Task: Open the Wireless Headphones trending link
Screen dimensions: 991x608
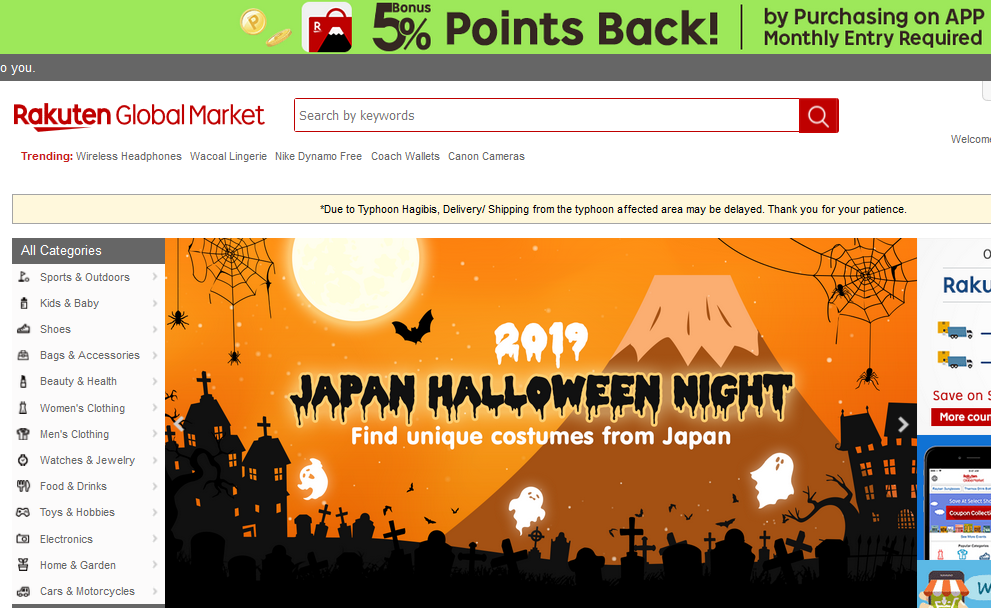Action: coord(128,156)
